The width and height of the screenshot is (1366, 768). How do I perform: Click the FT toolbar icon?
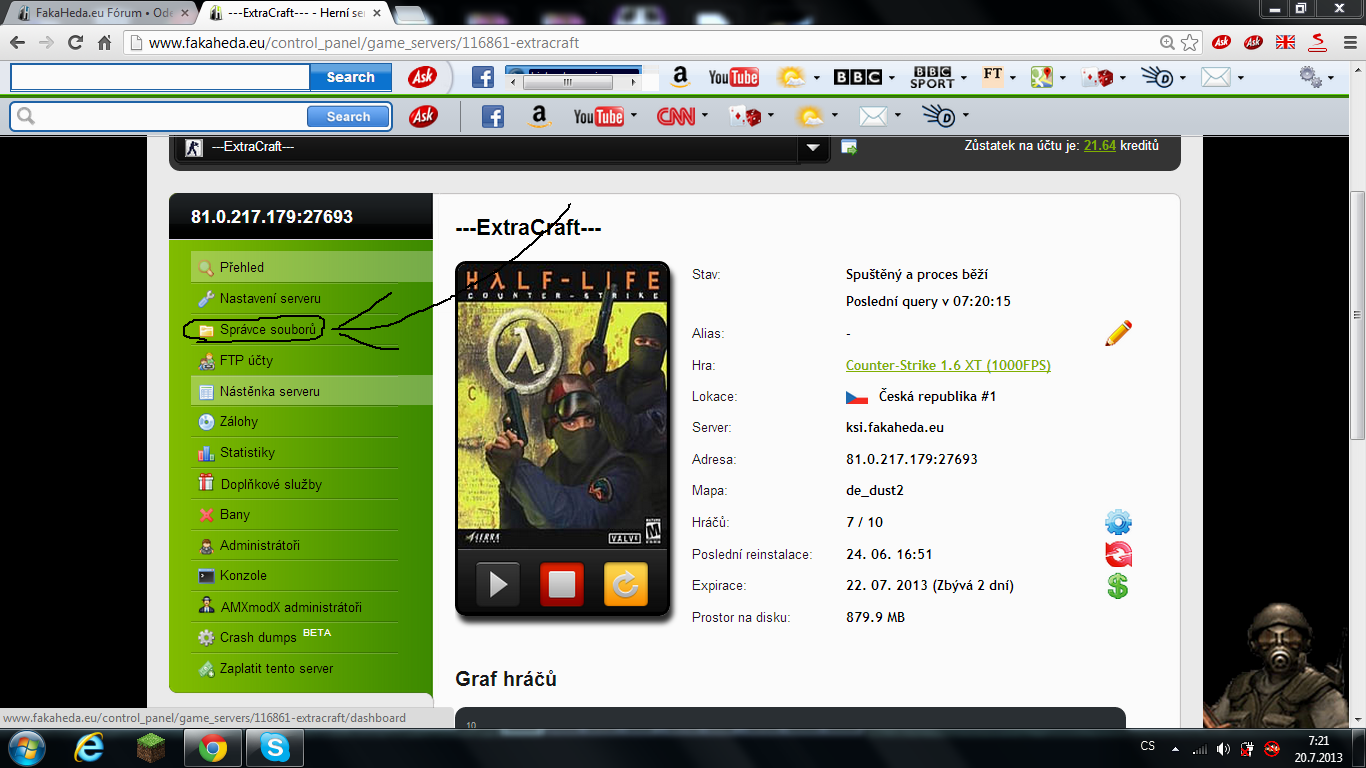click(x=992, y=76)
